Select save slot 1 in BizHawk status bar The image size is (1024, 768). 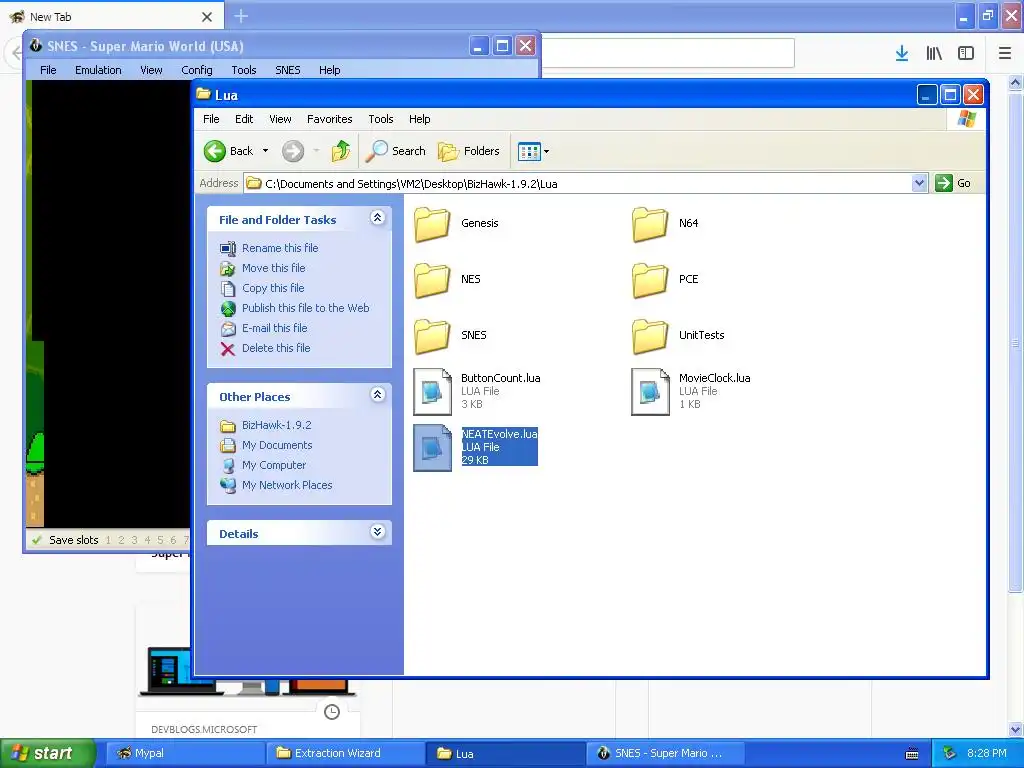[108, 540]
